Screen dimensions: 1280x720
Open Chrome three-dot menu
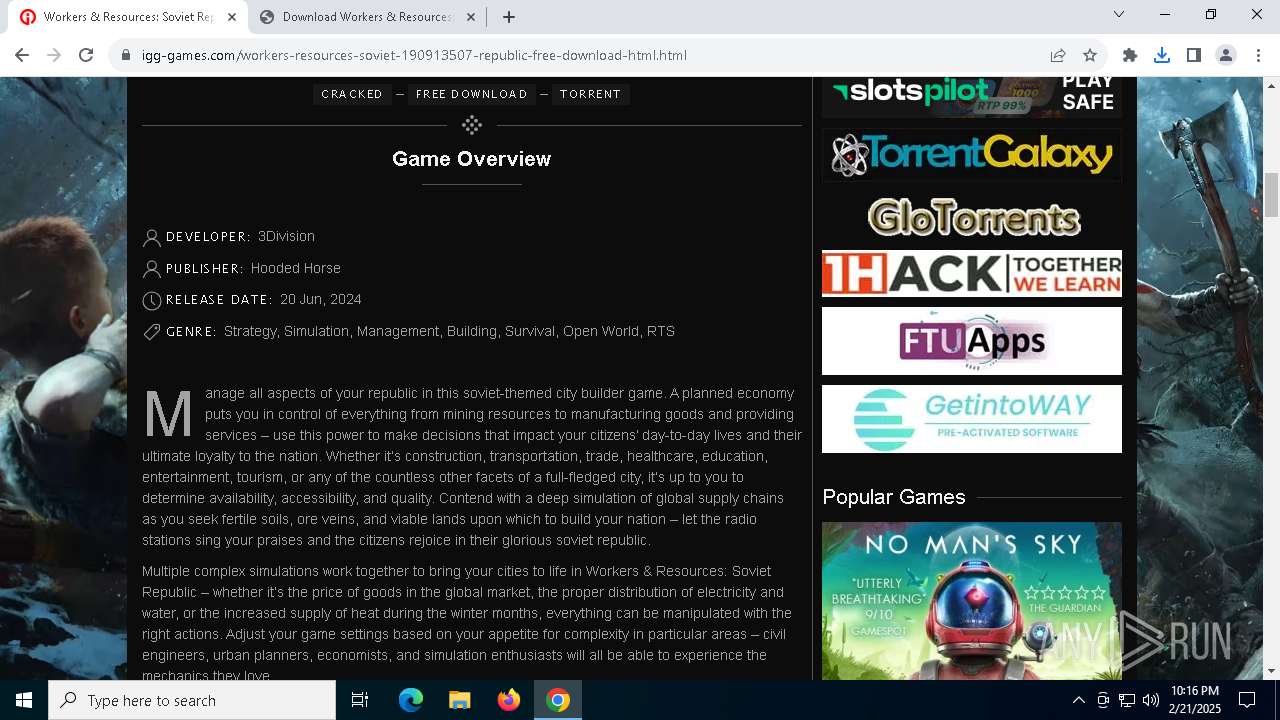pos(1257,55)
